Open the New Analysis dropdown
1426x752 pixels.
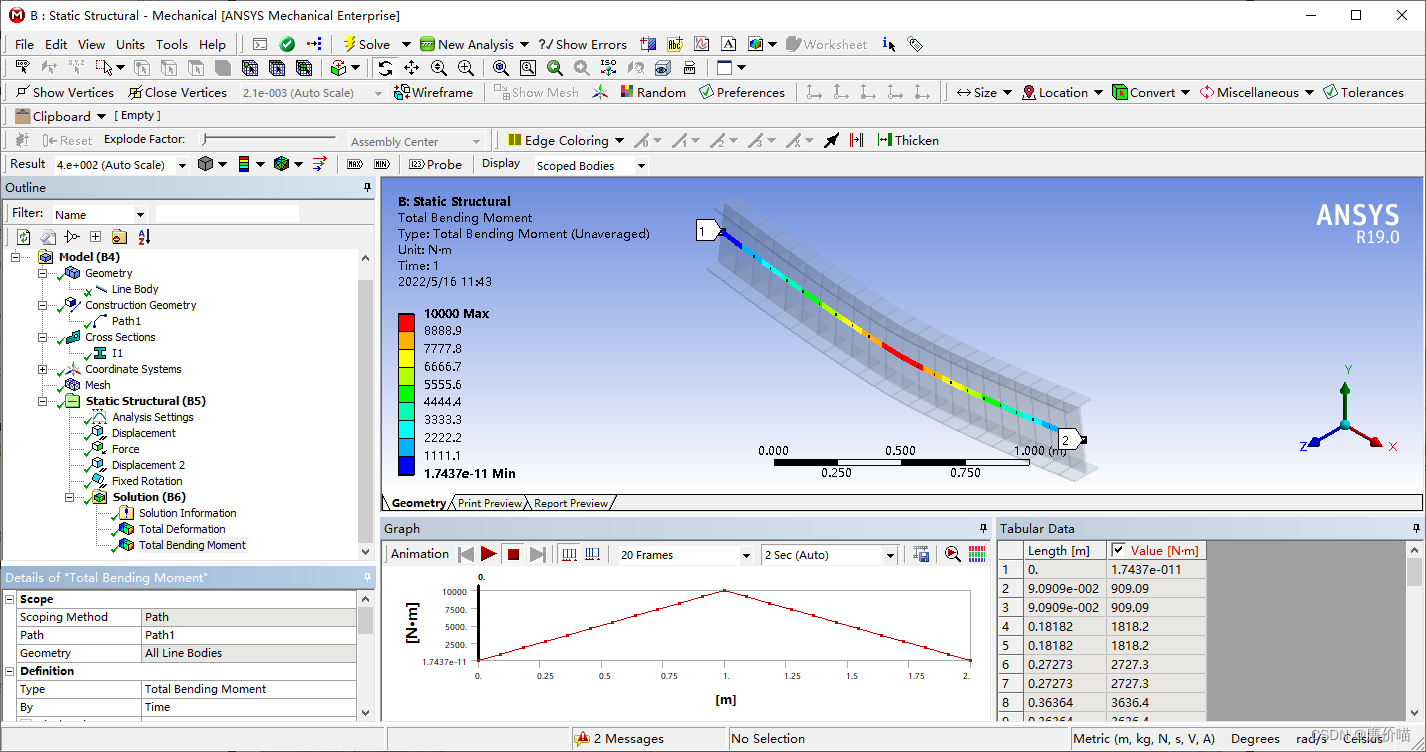[x=522, y=44]
